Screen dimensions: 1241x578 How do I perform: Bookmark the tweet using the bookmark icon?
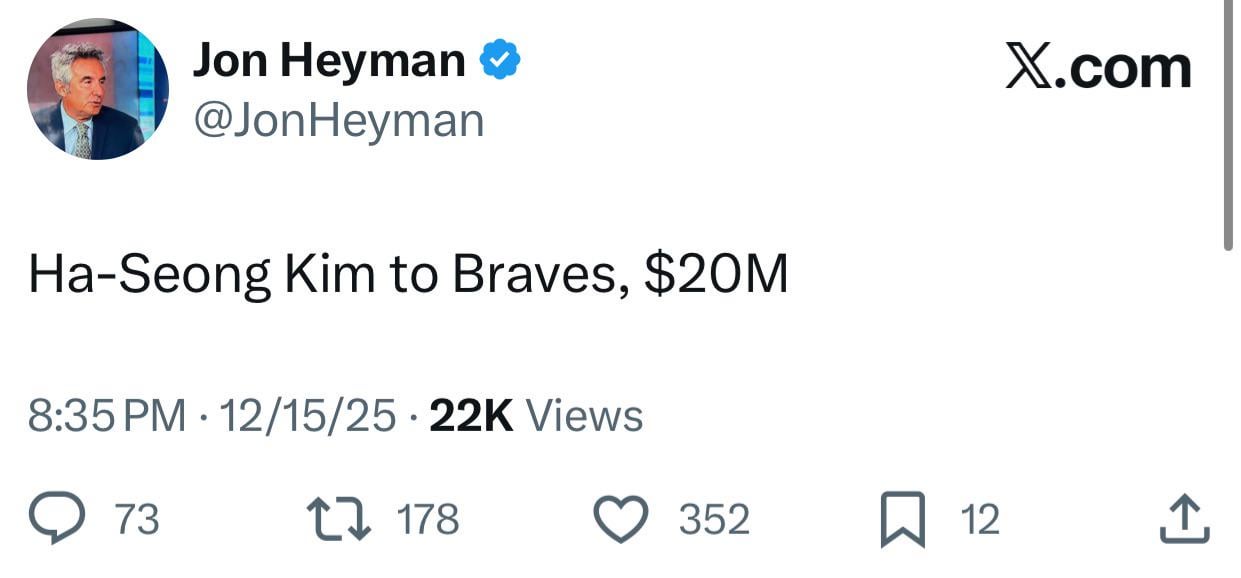pyautogui.click(x=905, y=518)
